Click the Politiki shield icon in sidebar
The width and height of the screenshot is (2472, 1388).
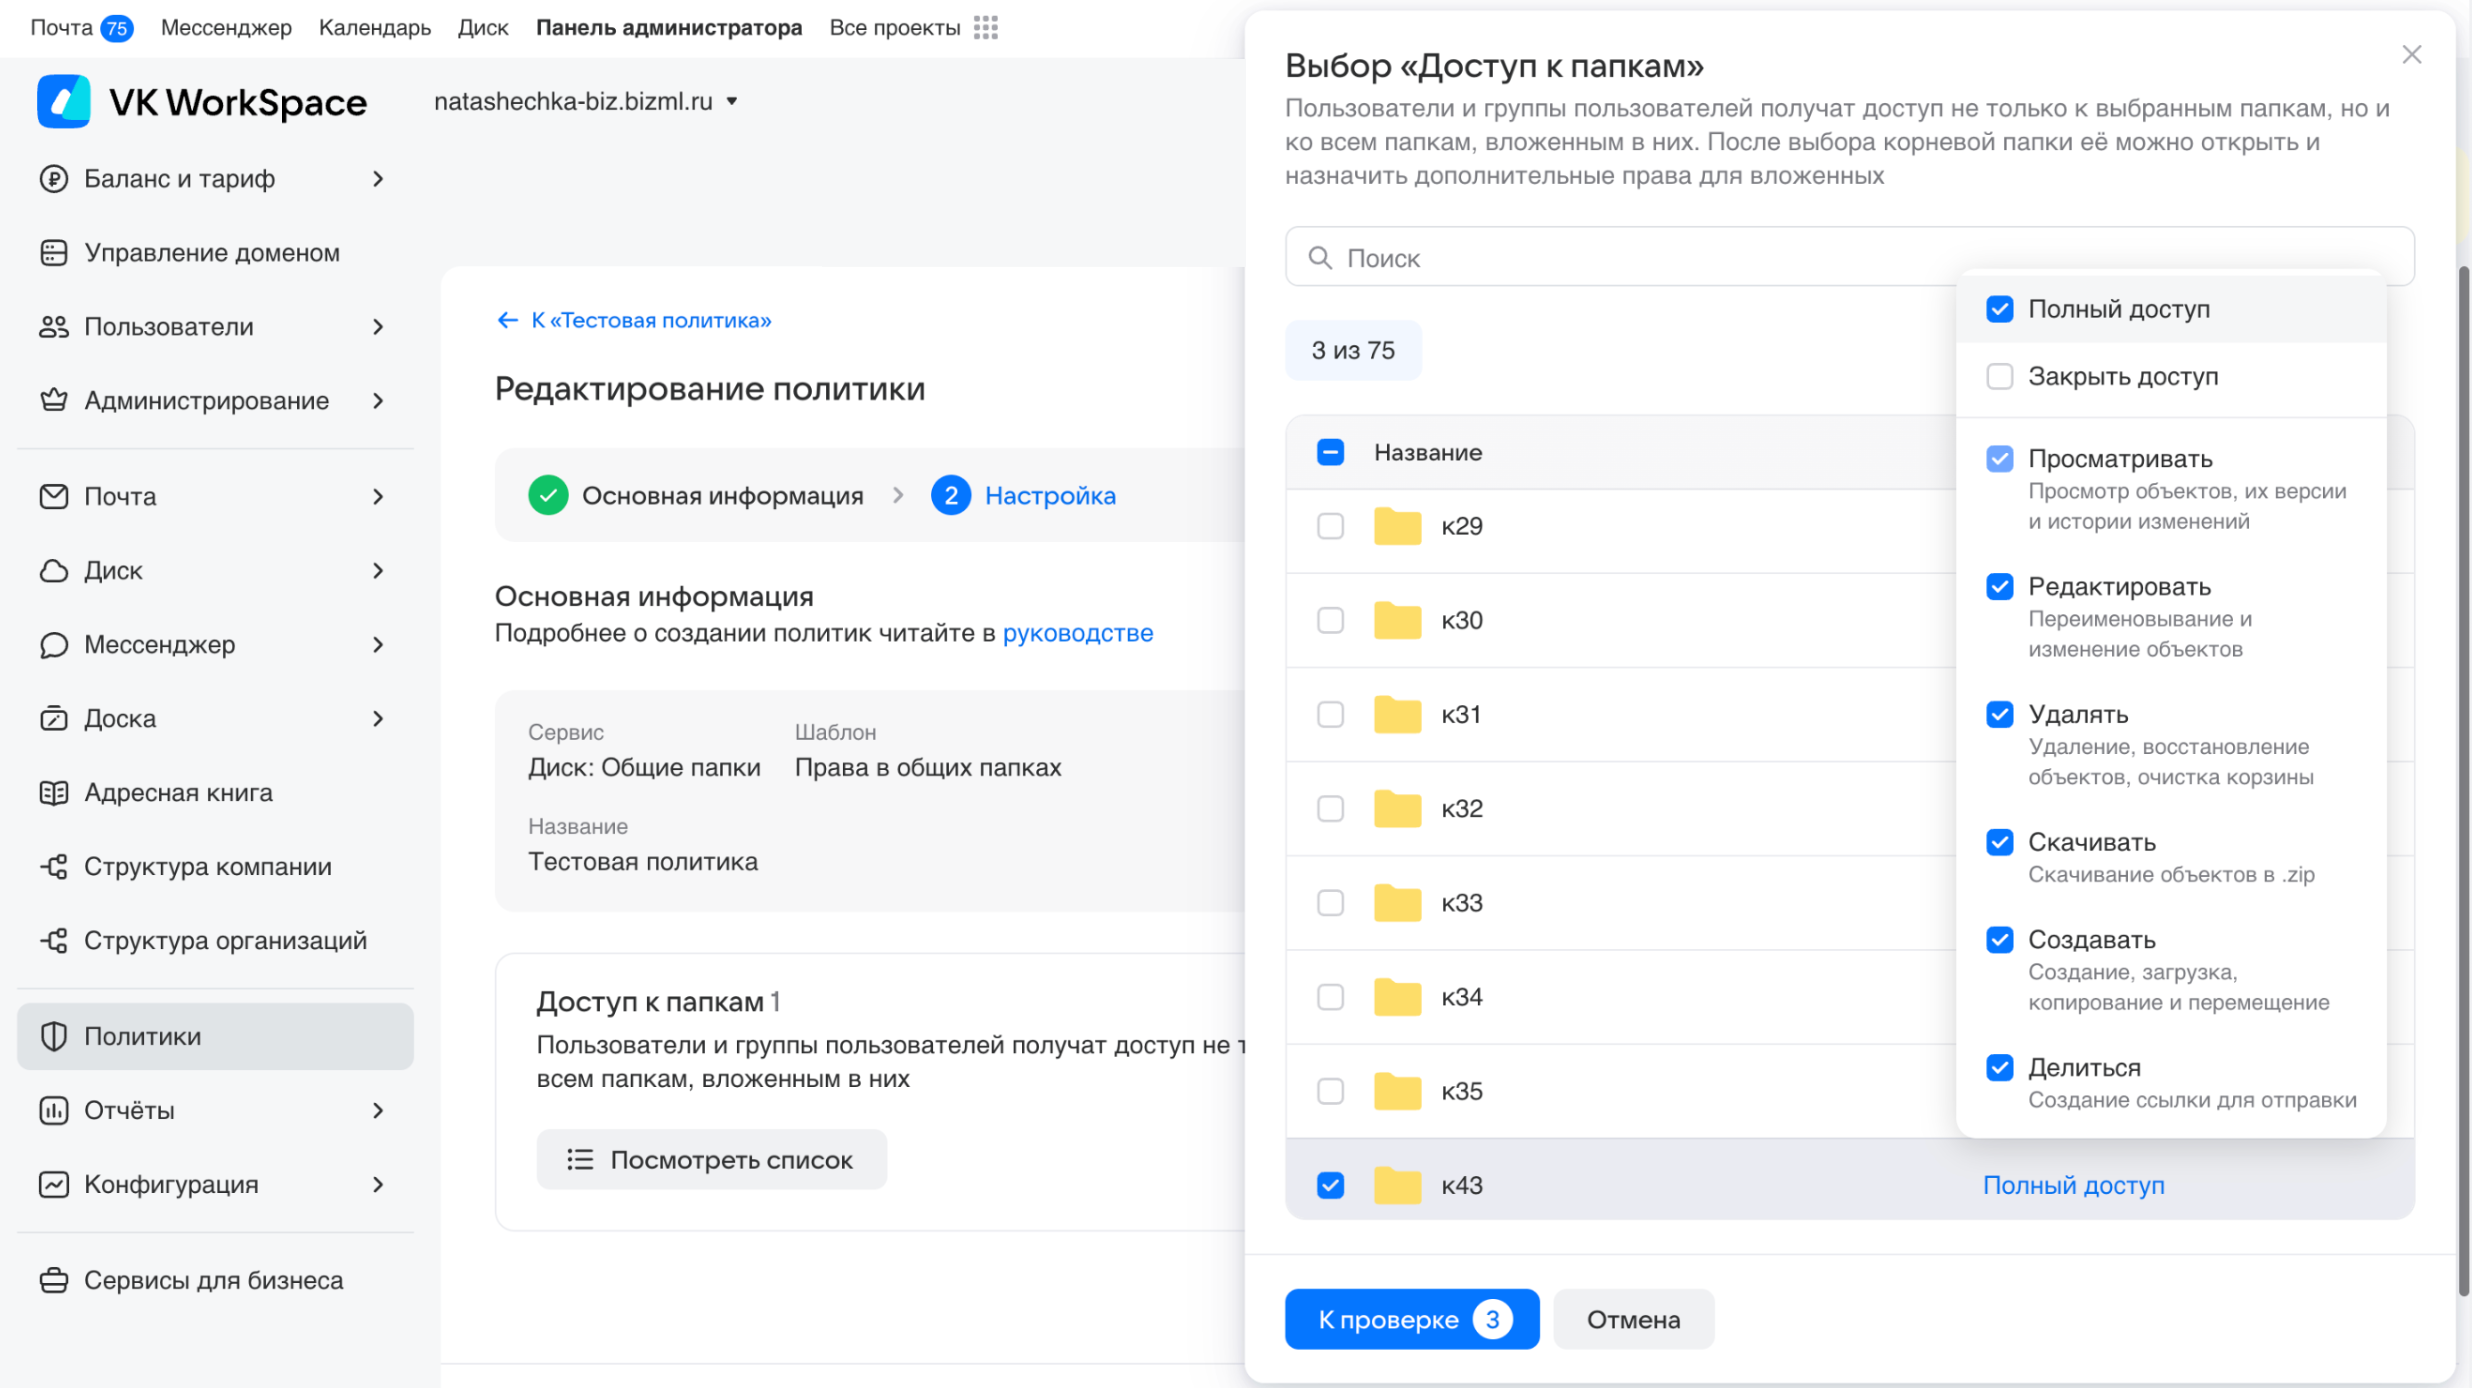pos(53,1036)
